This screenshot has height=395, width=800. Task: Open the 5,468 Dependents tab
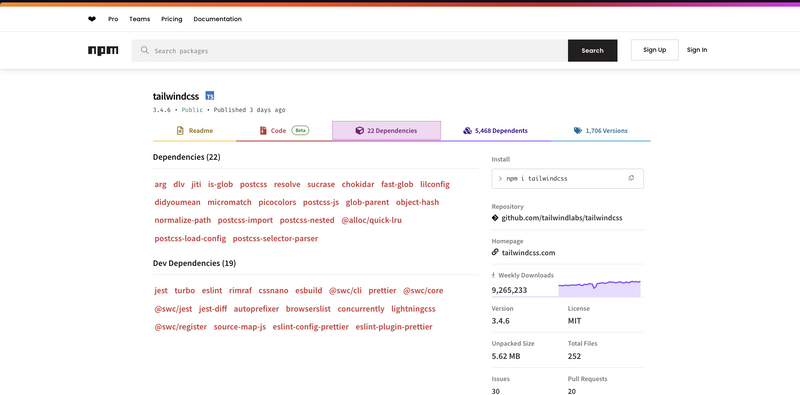pos(495,131)
